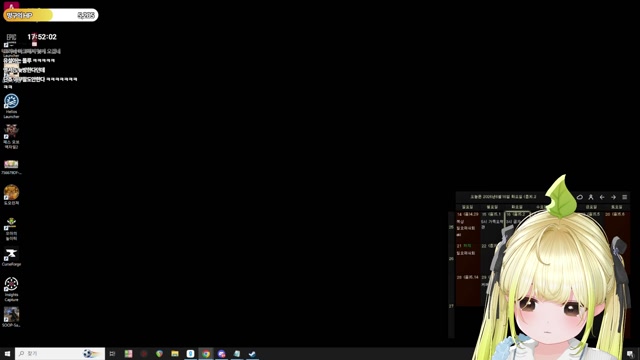
Task: Open the SOOP desktop shortcut
Action: point(11,317)
